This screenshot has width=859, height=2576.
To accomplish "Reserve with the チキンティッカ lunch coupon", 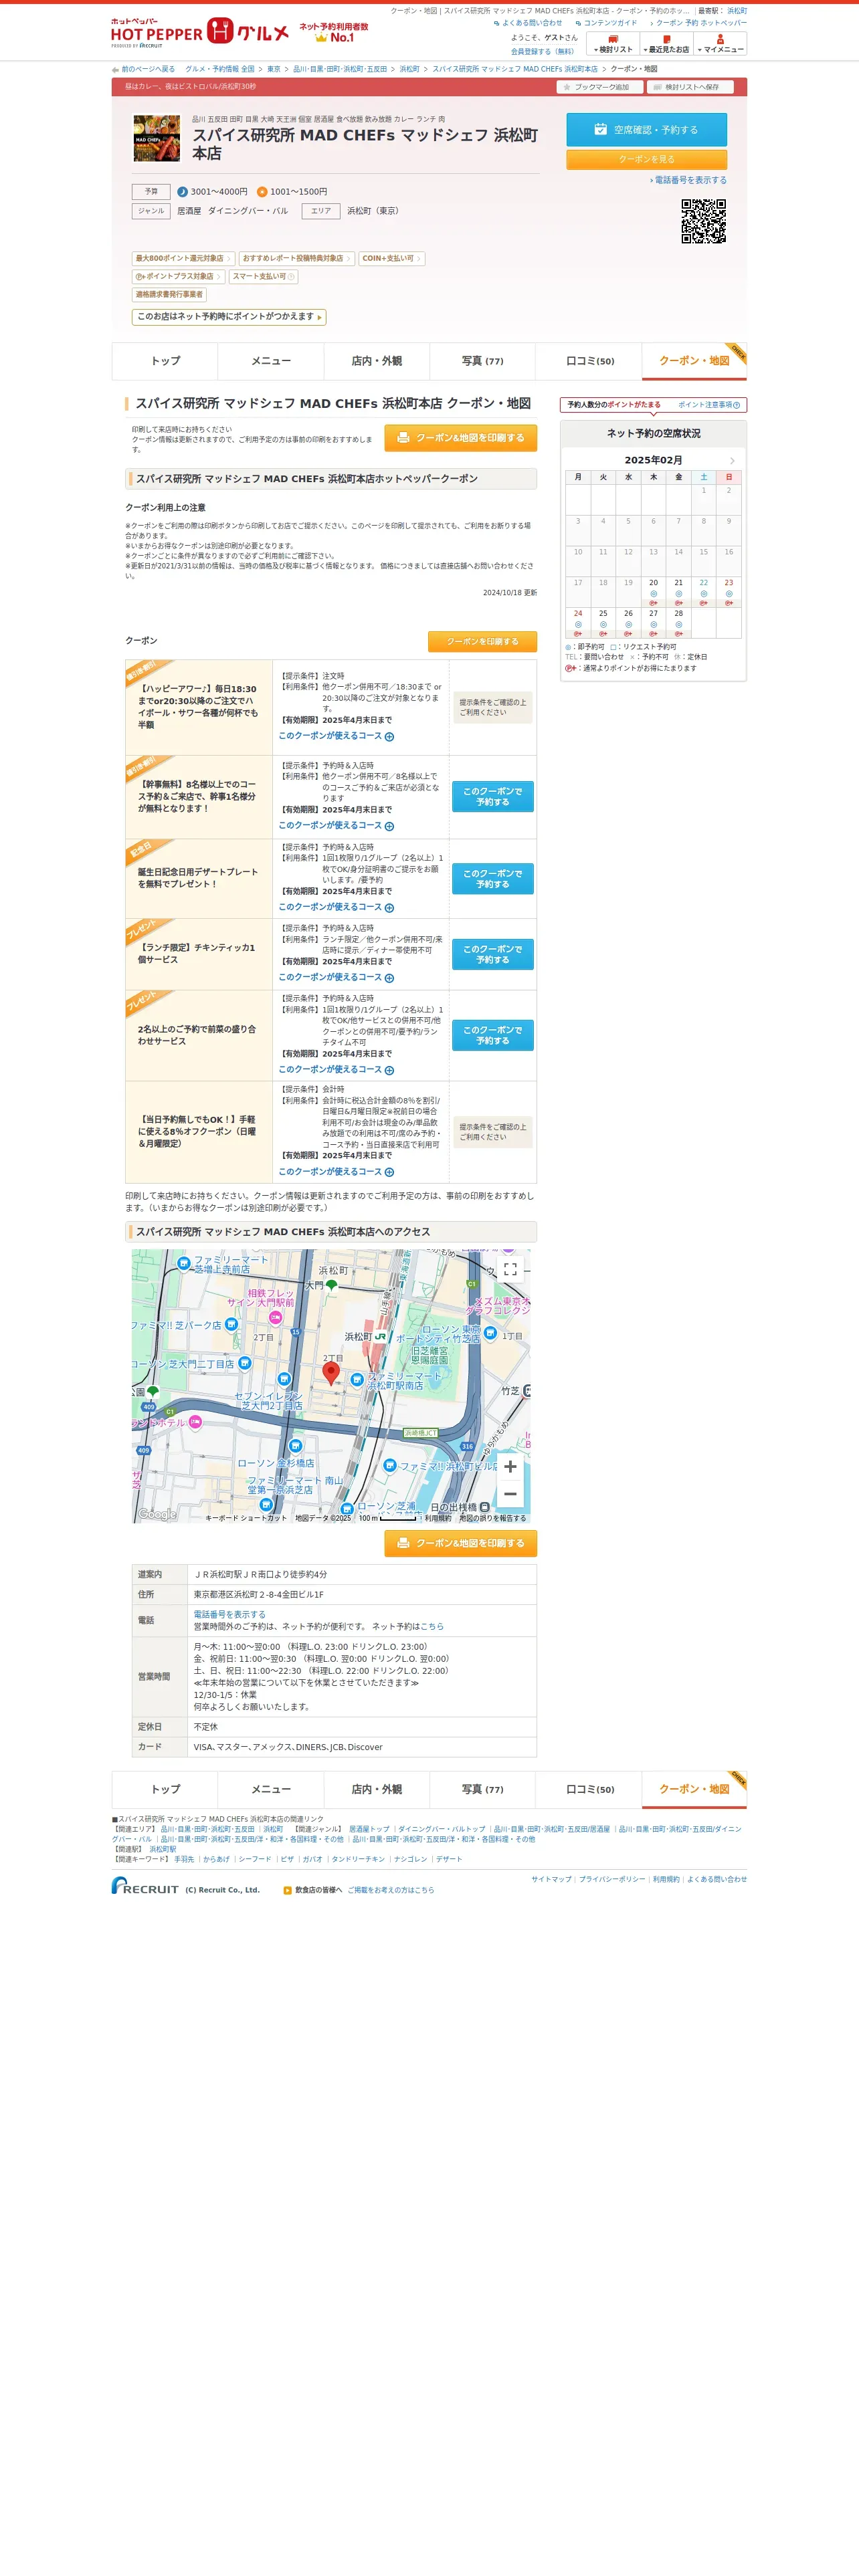I will coord(492,954).
